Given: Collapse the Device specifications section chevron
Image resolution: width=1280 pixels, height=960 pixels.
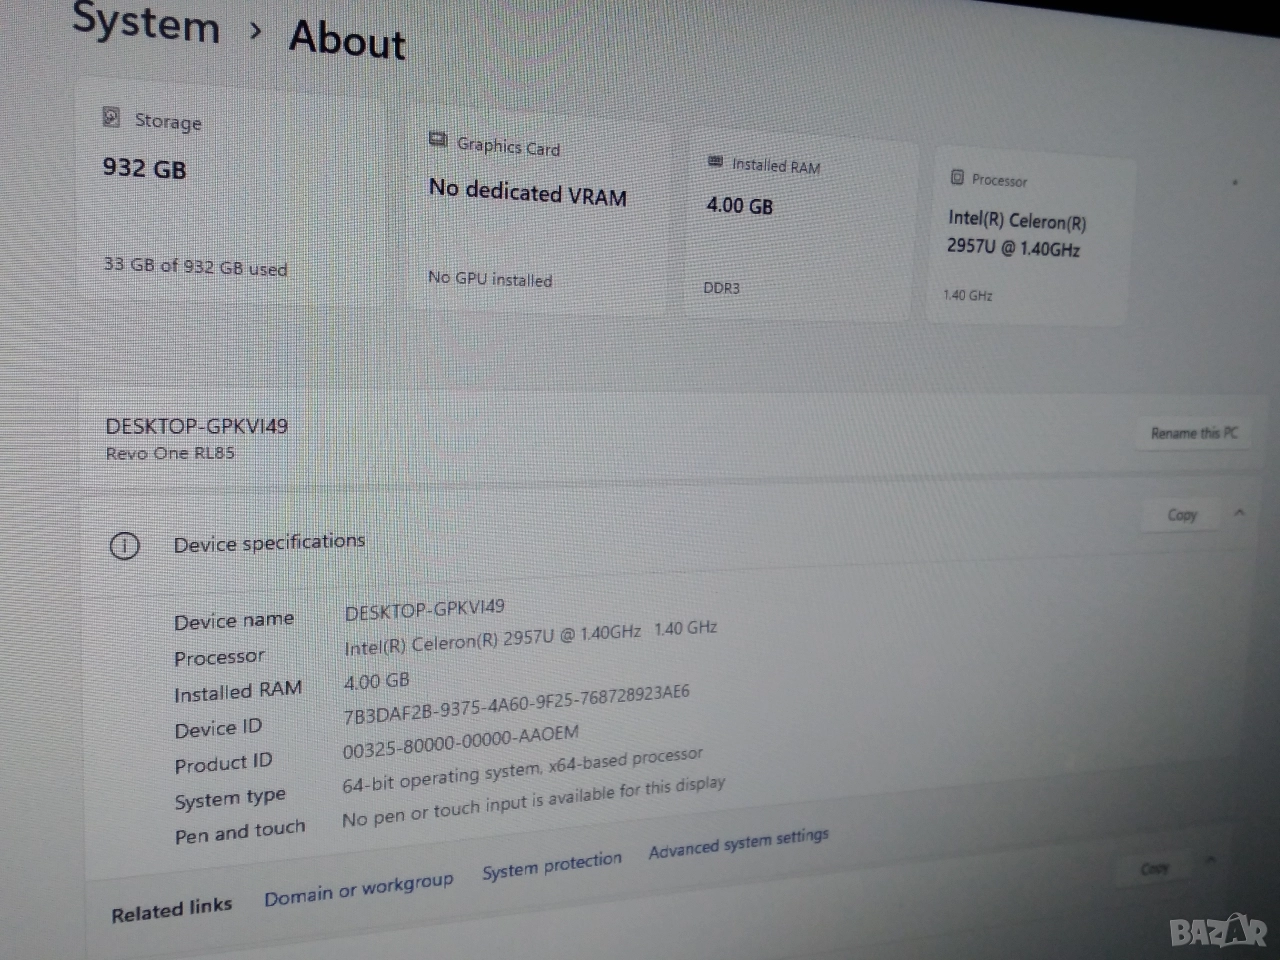Looking at the screenshot, I should pos(1240,513).
